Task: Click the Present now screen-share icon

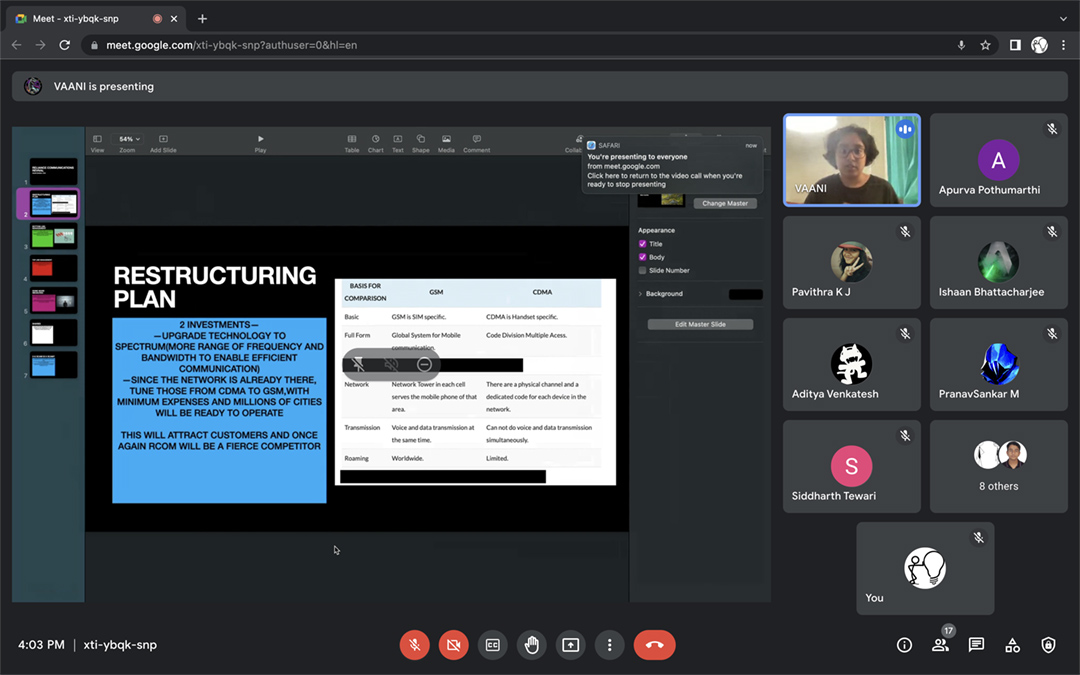Action: coord(570,645)
